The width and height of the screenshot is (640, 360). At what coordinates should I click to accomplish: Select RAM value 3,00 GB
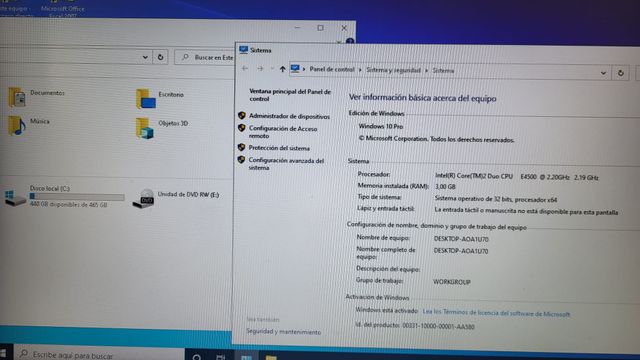pos(445,187)
